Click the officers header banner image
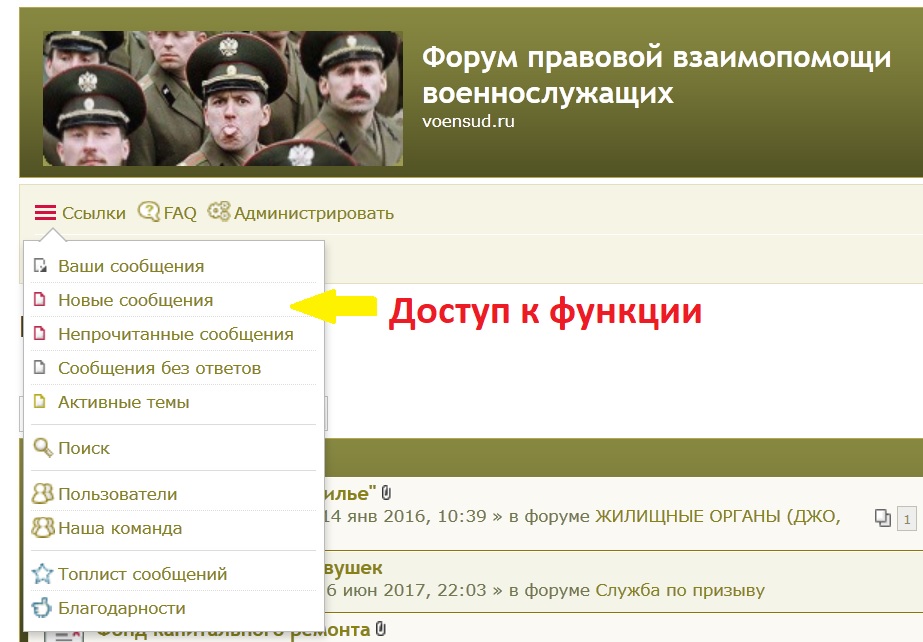 pyautogui.click(x=222, y=98)
